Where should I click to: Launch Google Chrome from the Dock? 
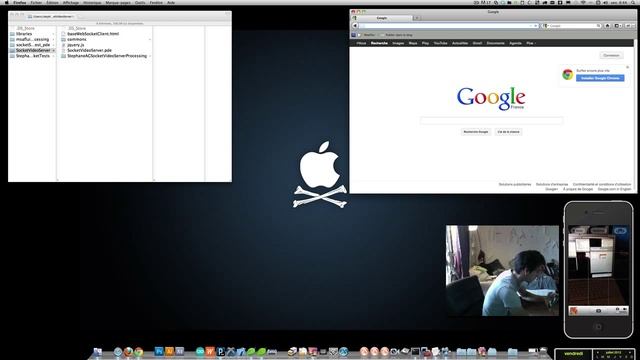139,351
